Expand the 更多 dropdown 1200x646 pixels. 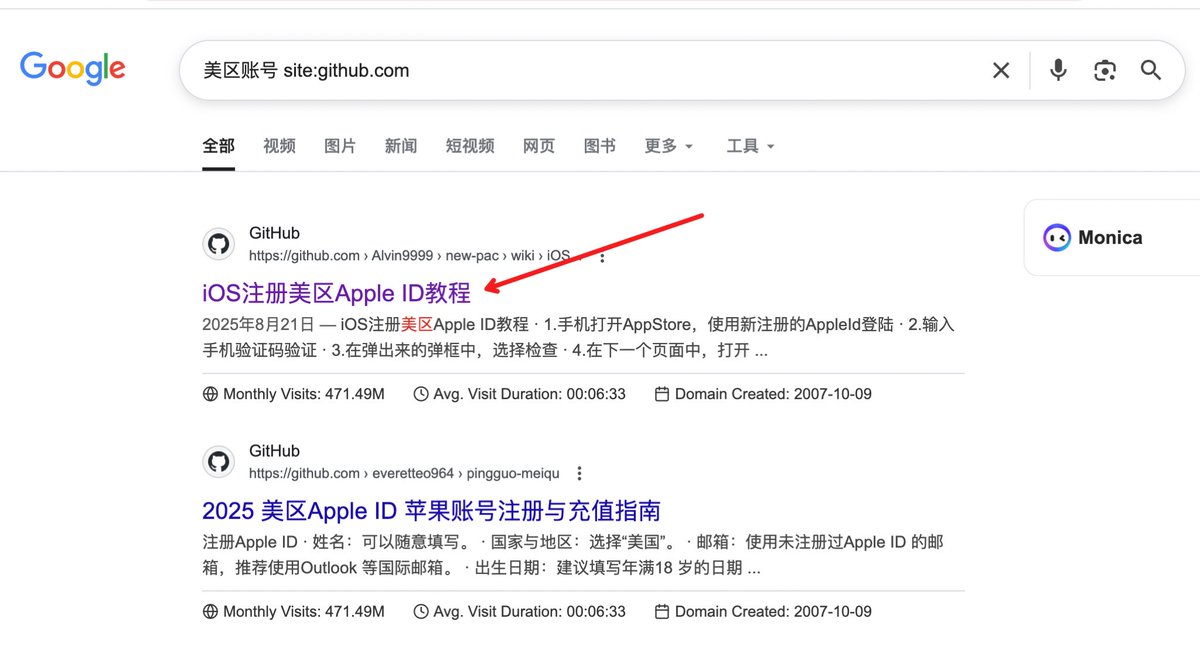[x=669, y=146]
